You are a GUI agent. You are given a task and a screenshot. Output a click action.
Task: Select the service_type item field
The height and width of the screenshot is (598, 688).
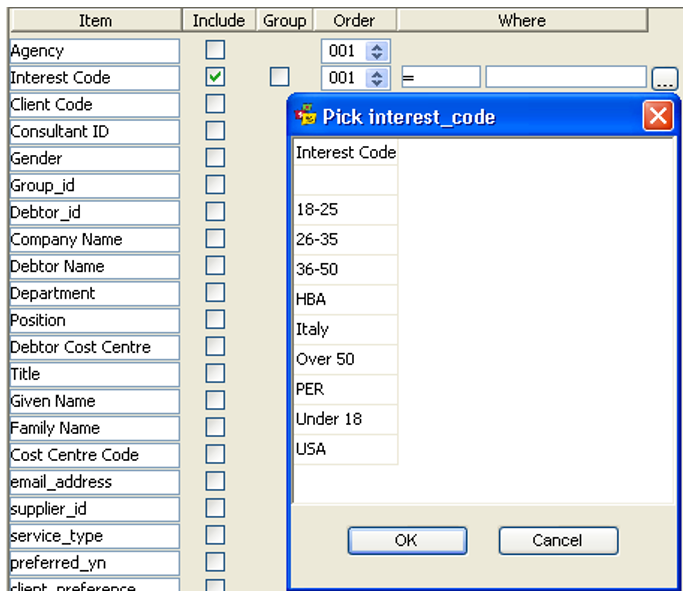(x=95, y=536)
